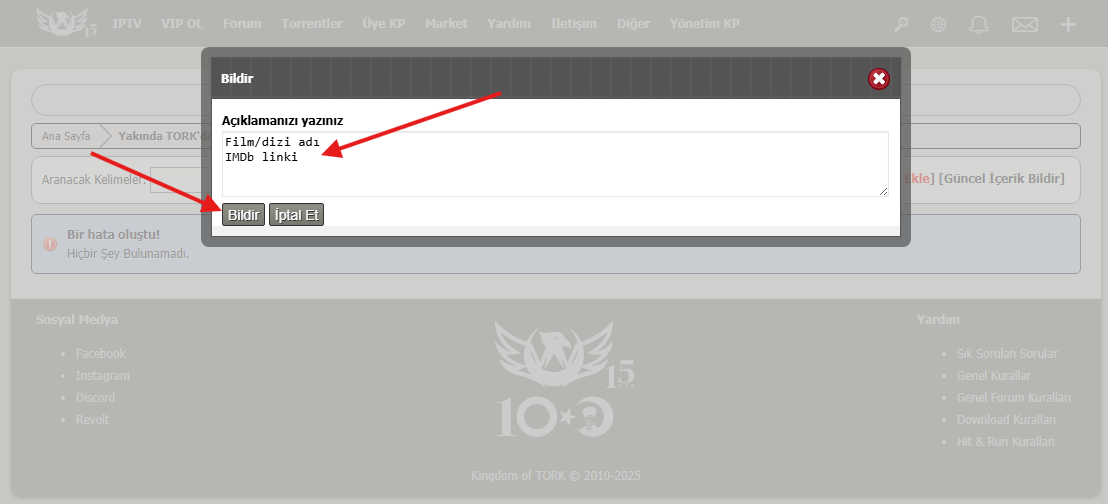Click the 'Kingdom of TORK © 2010-2025' text
The image size is (1108, 504).
[555, 475]
